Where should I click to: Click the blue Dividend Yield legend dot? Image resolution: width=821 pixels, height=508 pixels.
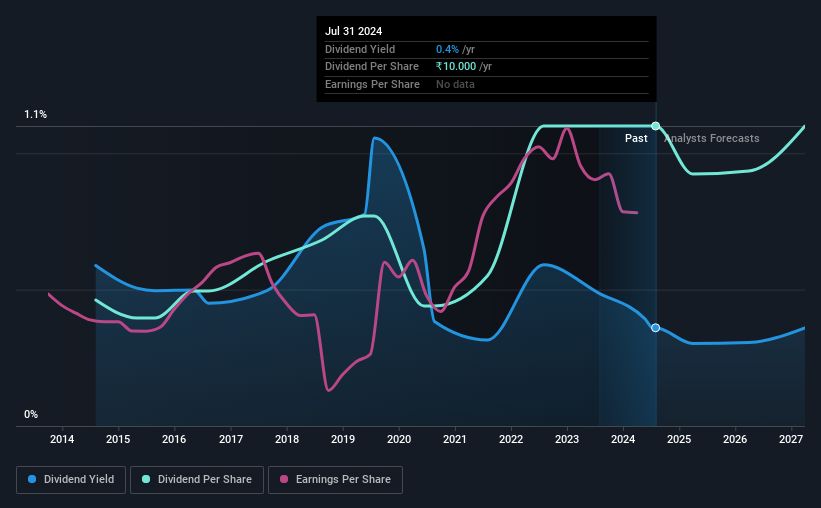[x=32, y=479]
